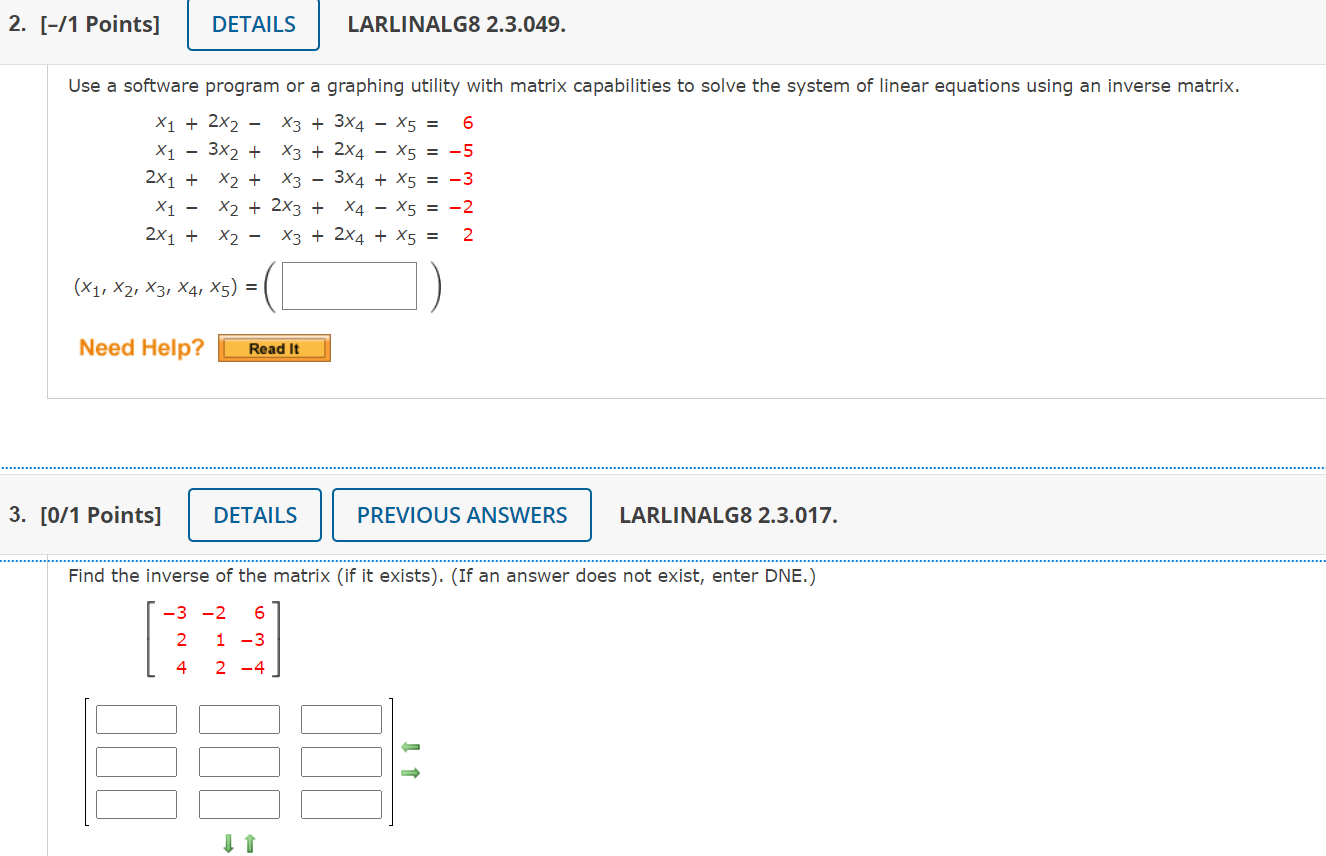Click the center matrix answer box
Image resolution: width=1326 pixels, height=856 pixels.
point(240,760)
